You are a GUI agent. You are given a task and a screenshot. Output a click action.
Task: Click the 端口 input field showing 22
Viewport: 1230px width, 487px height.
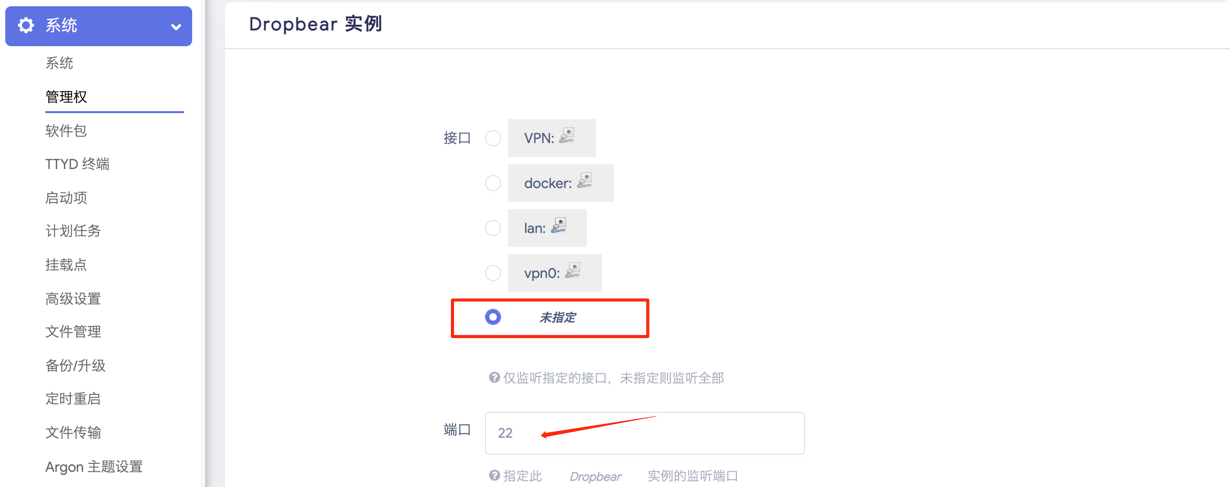[645, 433]
